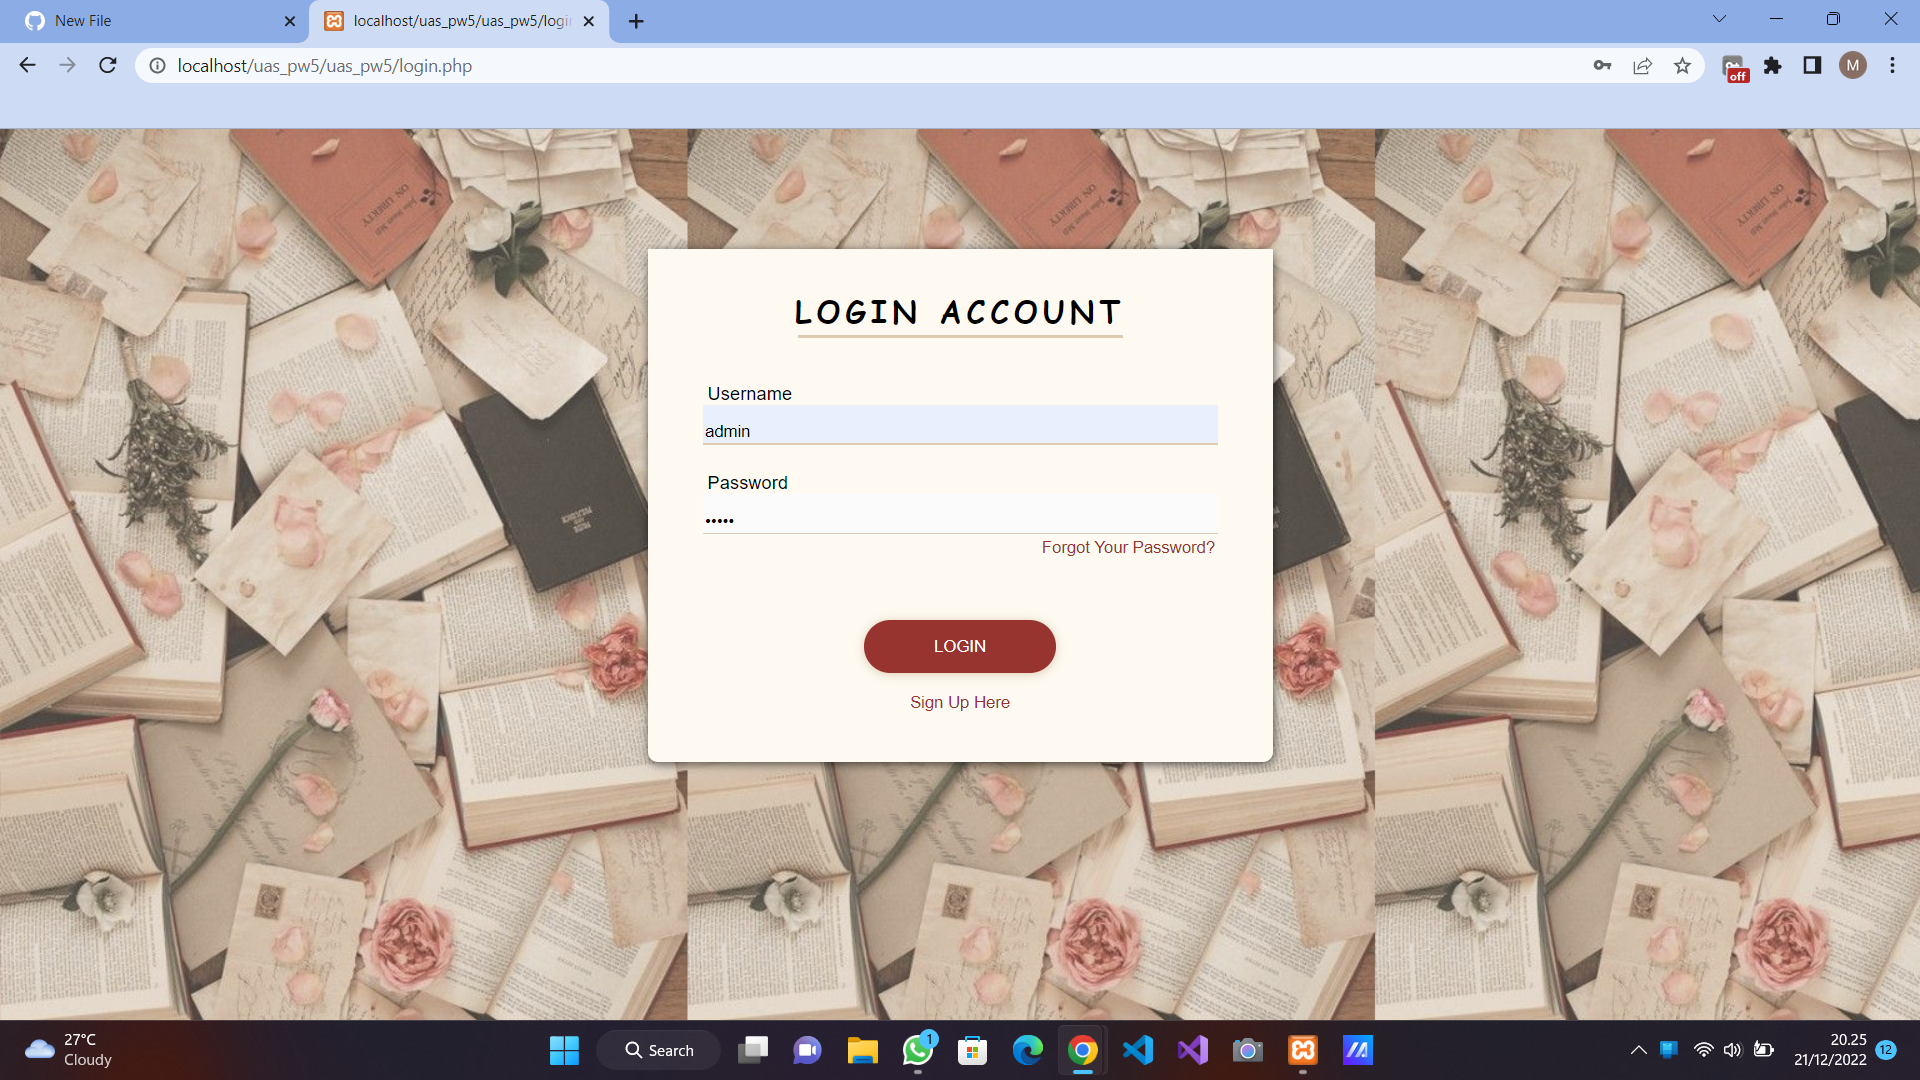Click the red 'off' extension icon
The image size is (1920, 1080).
1734,68
